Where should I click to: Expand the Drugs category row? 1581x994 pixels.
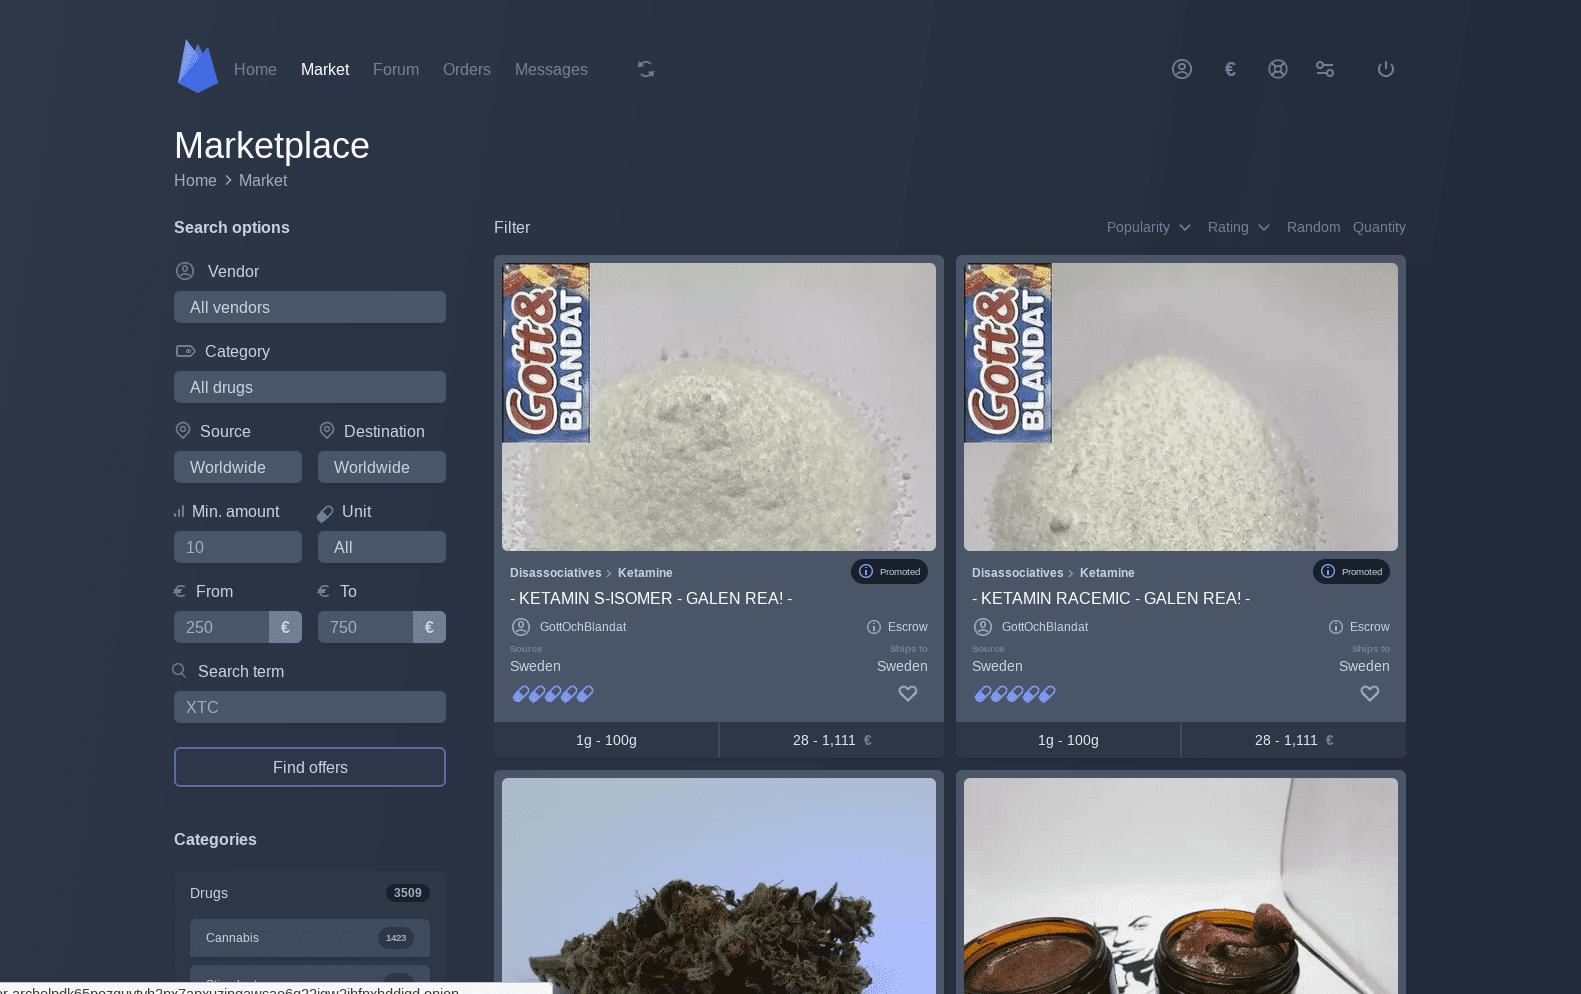[x=310, y=893]
